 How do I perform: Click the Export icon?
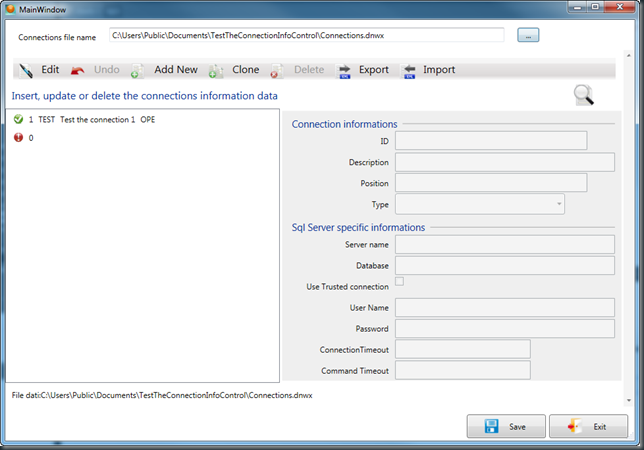(x=344, y=71)
